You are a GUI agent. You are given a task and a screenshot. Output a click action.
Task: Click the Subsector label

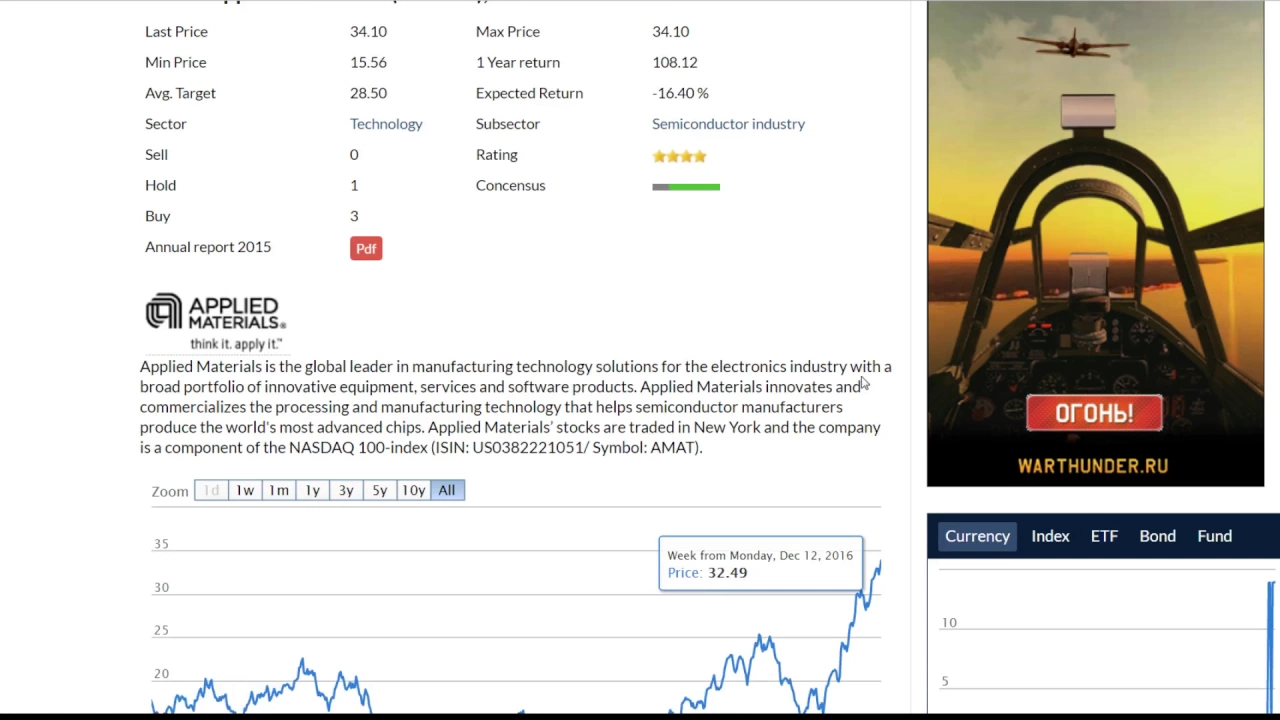pos(508,124)
